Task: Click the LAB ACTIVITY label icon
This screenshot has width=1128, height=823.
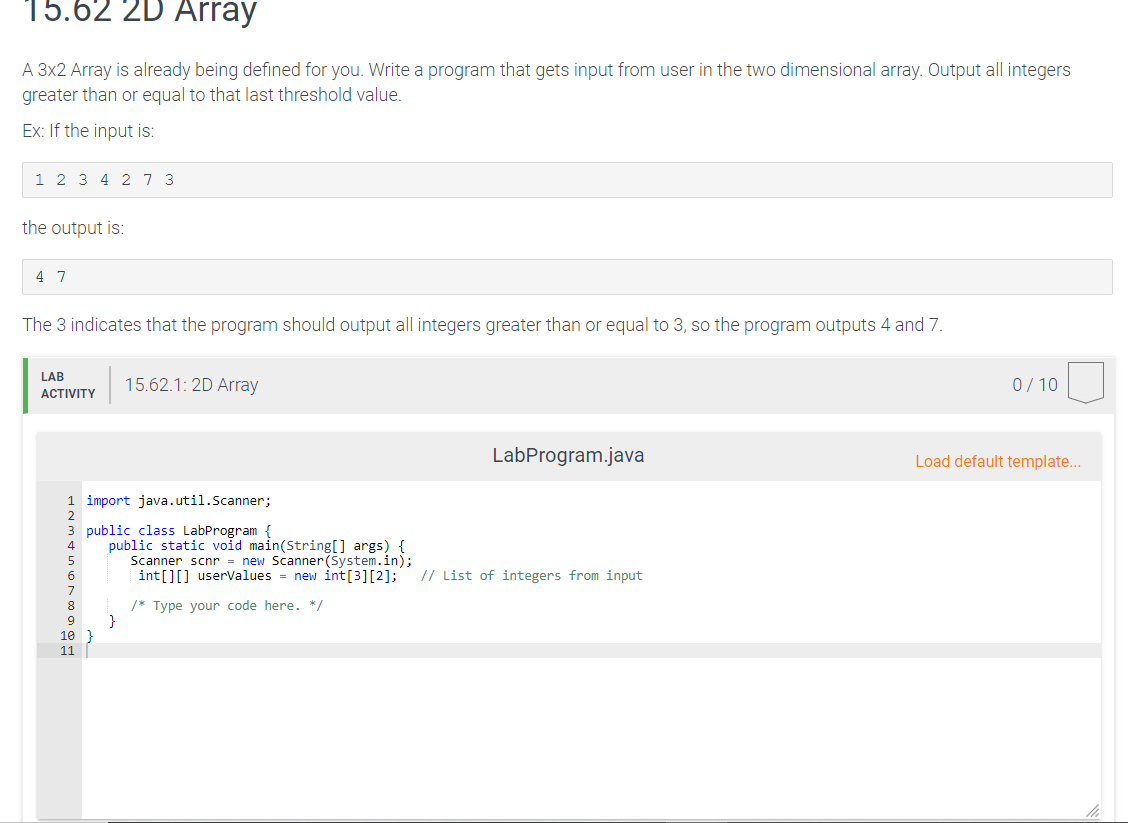Action: [67, 385]
